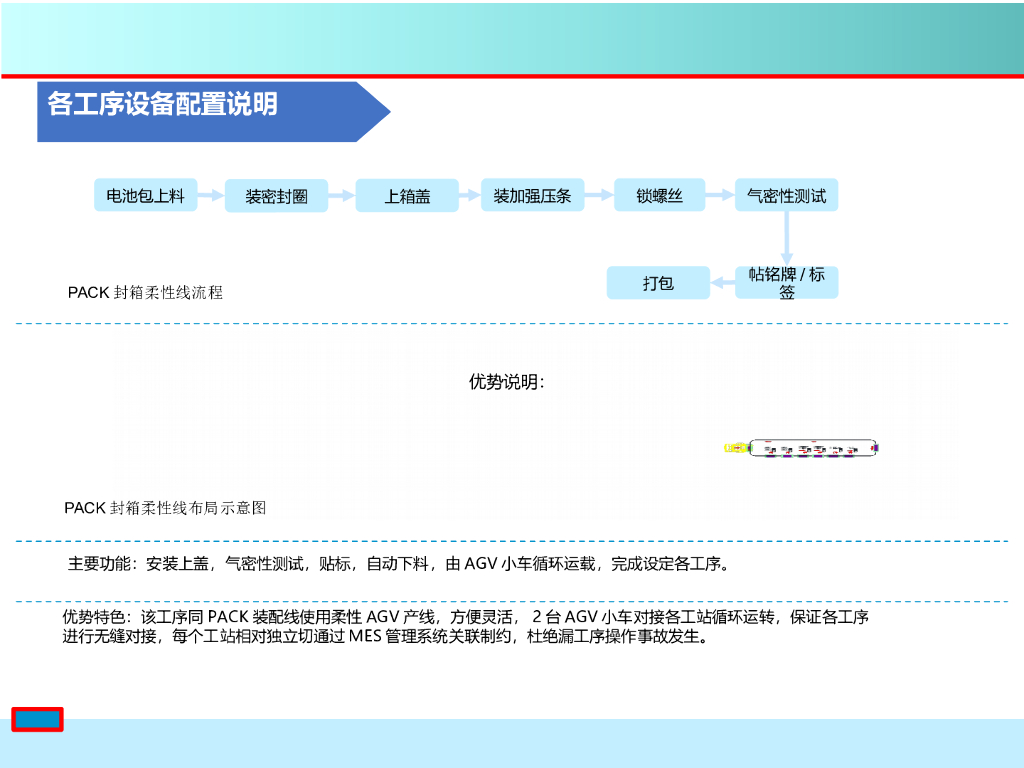Click the 锁螺丝 step box
This screenshot has width=1024, height=768.
[659, 195]
